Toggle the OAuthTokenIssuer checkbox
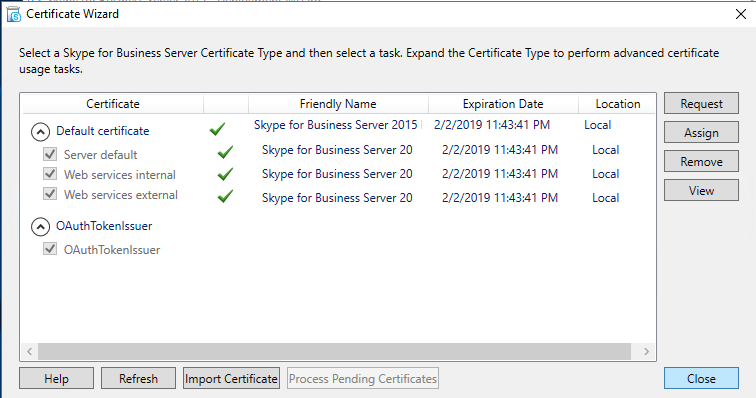This screenshot has width=756, height=398. click(50, 249)
